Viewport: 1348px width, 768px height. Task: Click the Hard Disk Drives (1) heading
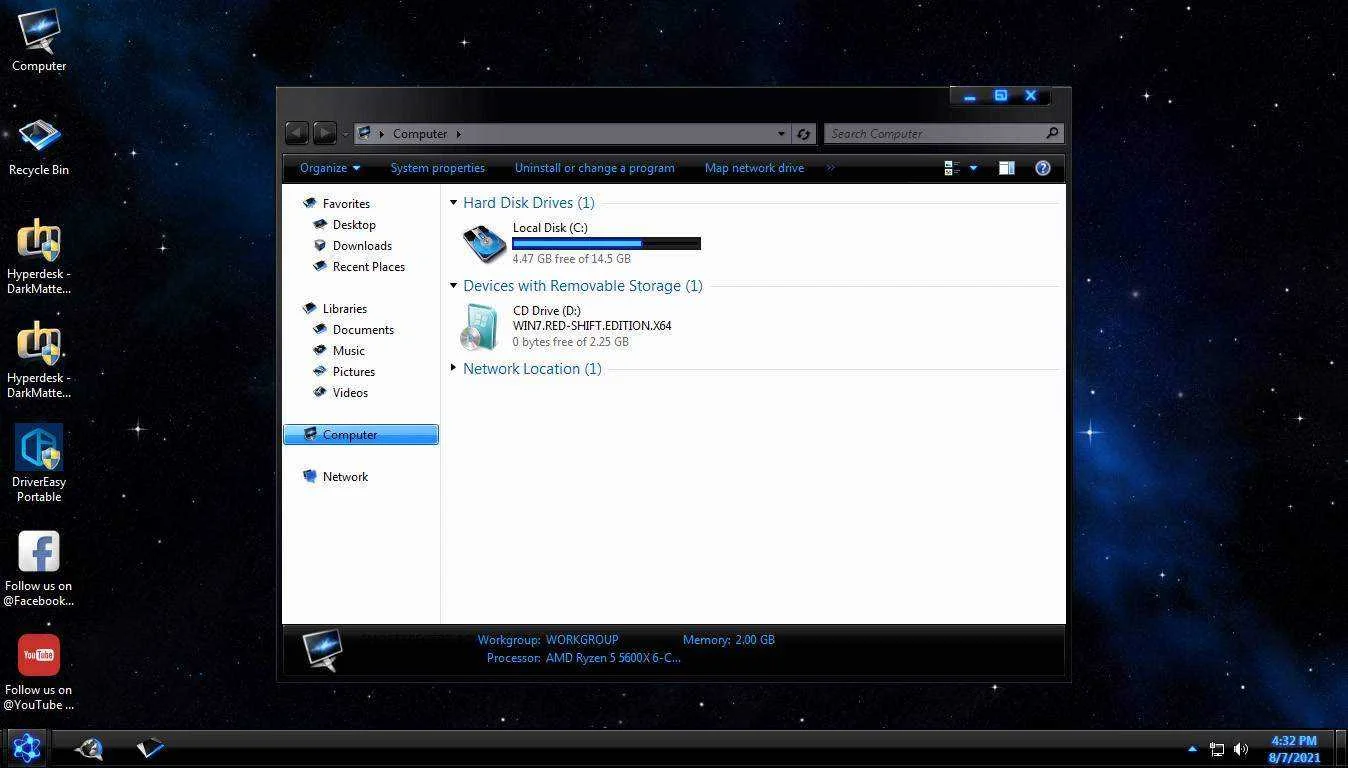pos(529,203)
